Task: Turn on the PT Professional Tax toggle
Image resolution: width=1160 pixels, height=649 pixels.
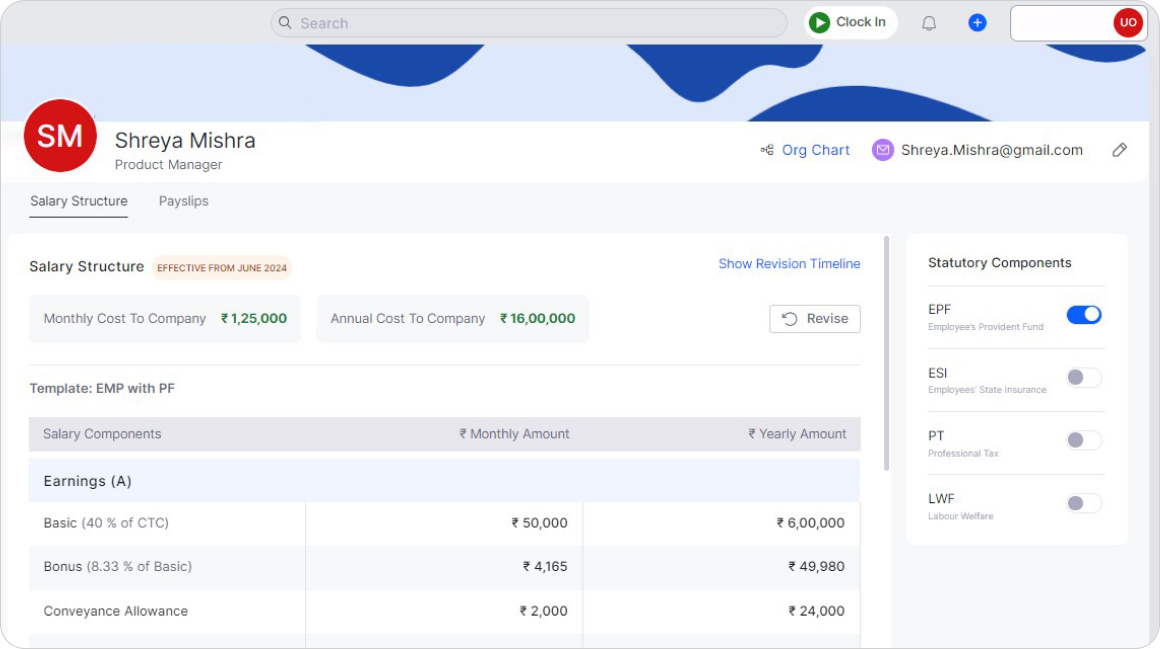Action: click(1084, 440)
